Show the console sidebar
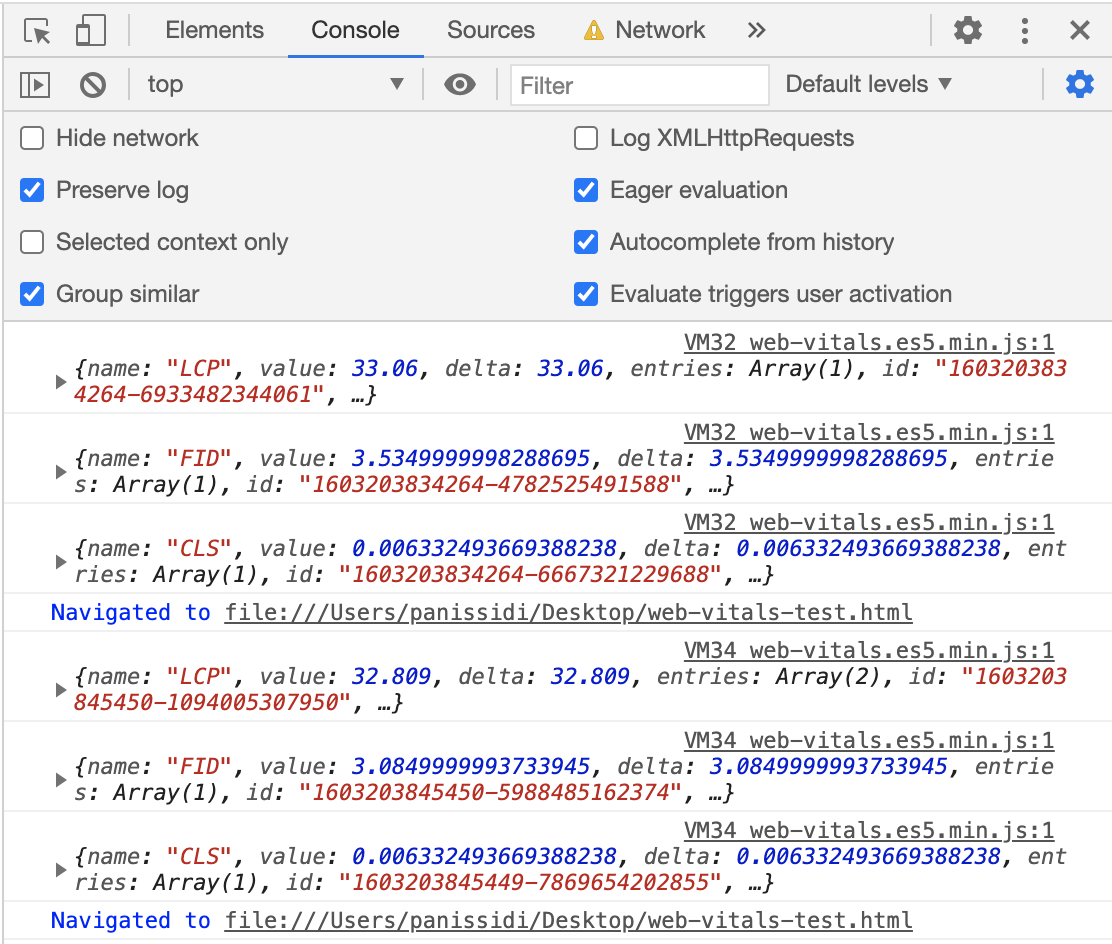Image resolution: width=1112 pixels, height=944 pixels. [34, 84]
